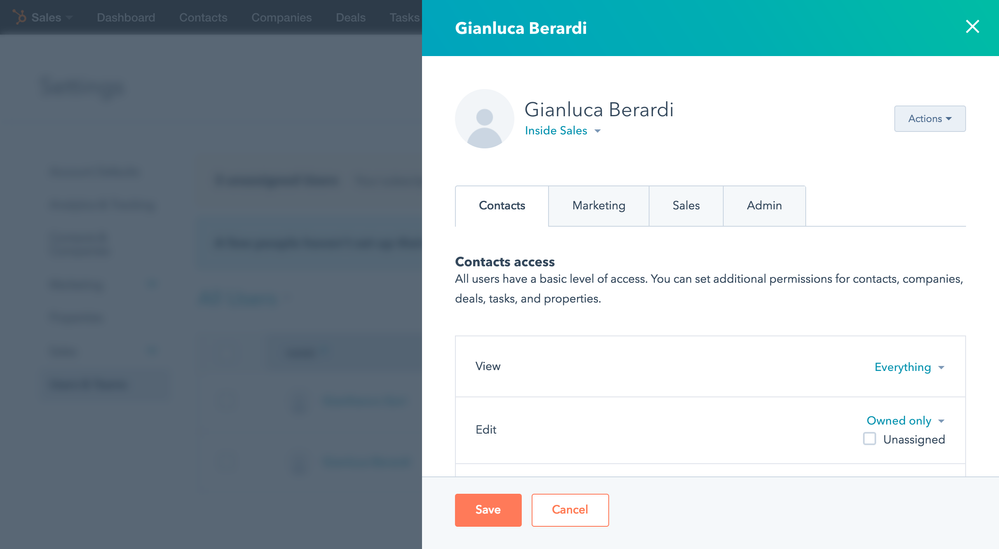Open the View Everything dropdown

coord(909,367)
